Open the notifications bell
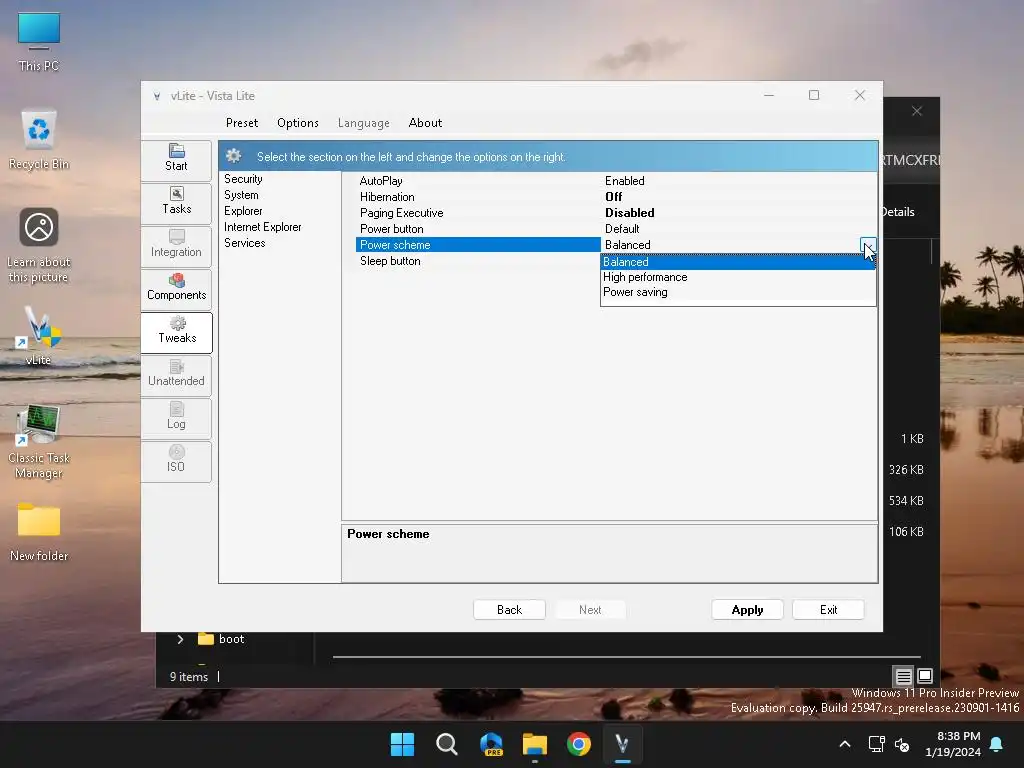 [x=997, y=744]
